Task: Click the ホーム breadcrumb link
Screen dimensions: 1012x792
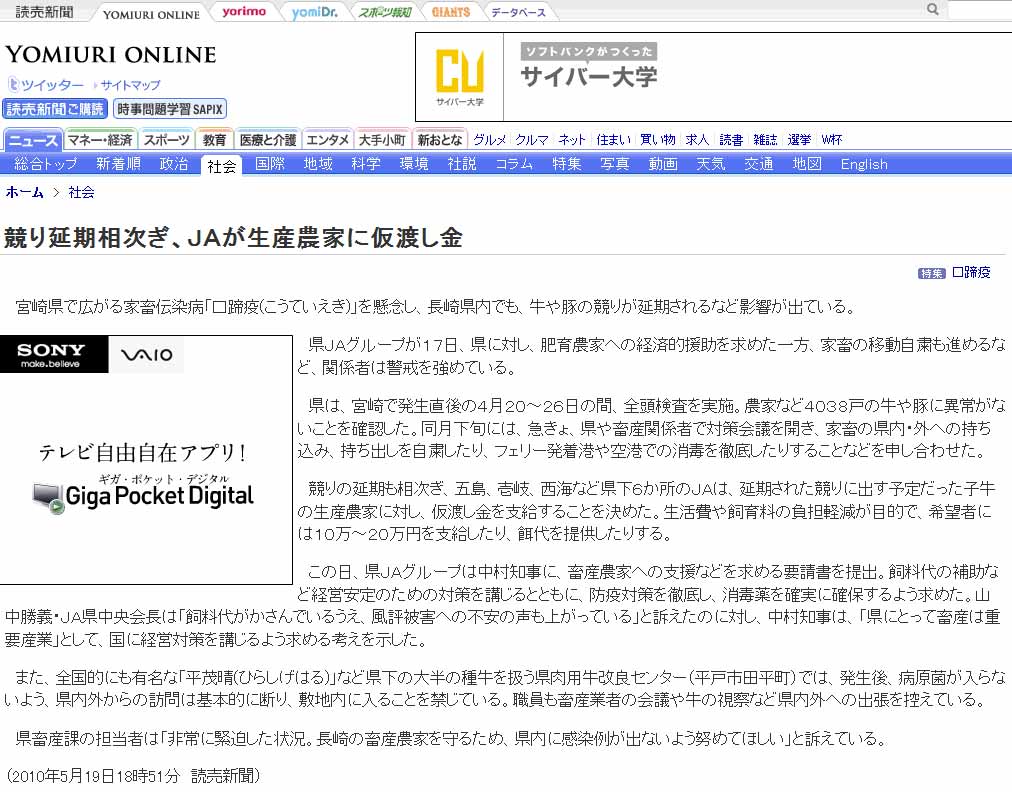Action: 25,192
